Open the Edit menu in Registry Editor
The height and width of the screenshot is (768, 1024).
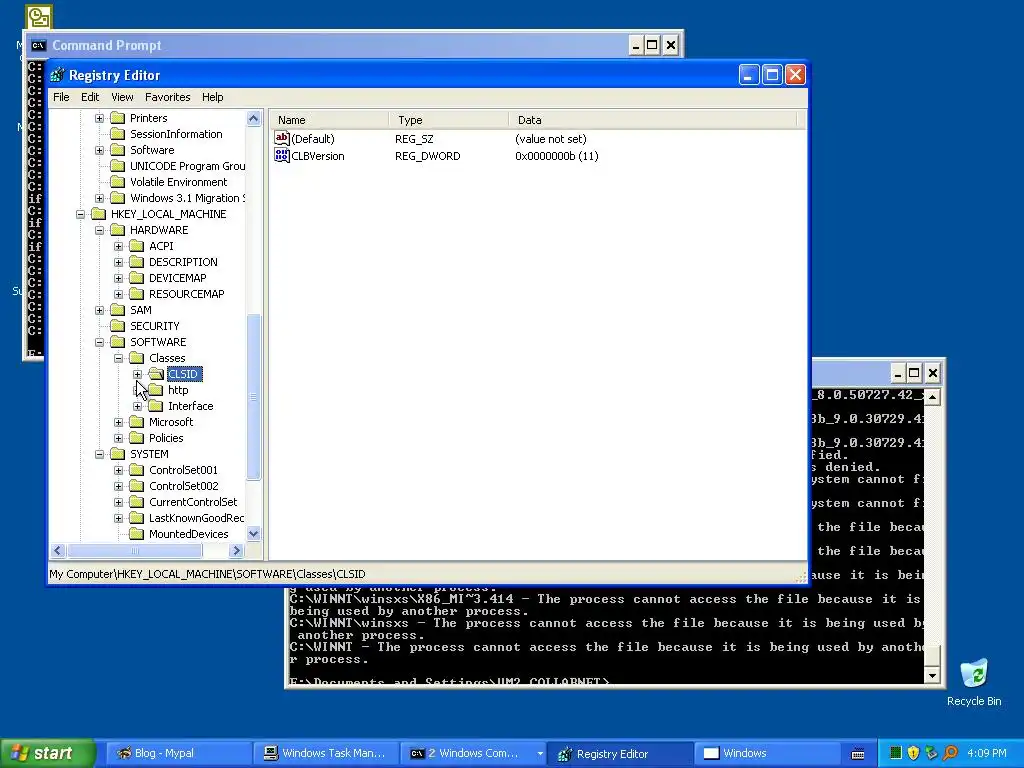[x=90, y=97]
